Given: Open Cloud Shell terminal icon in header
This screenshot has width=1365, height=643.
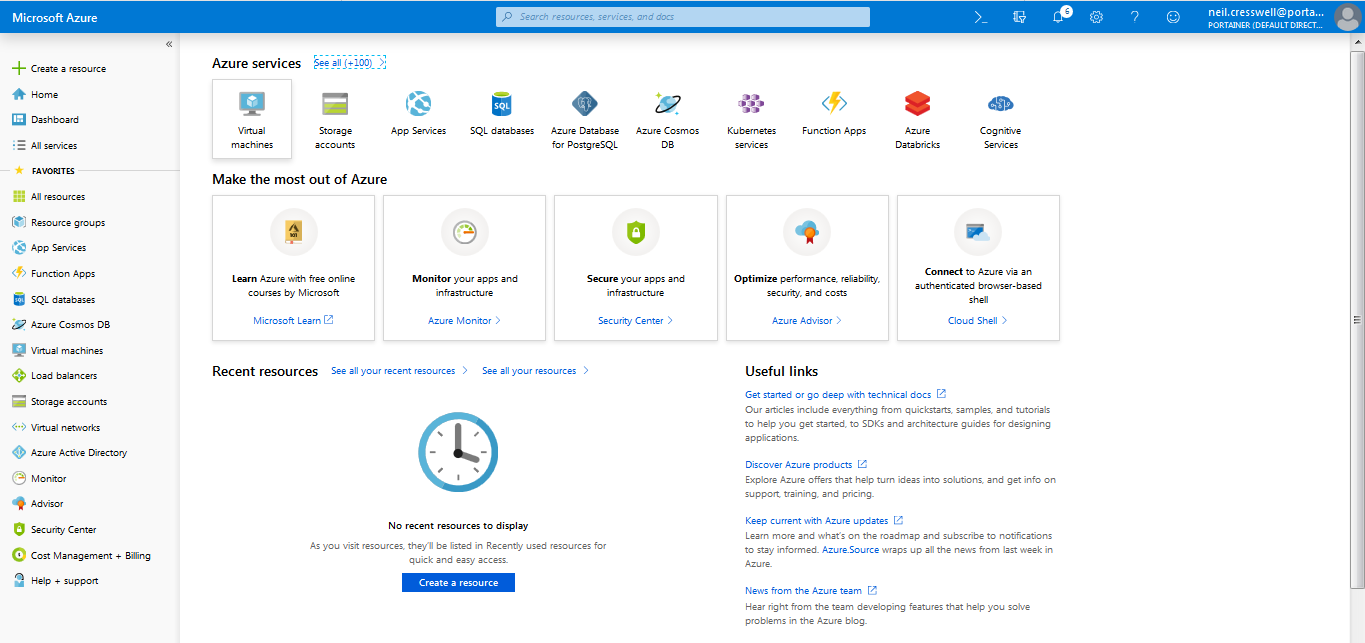Looking at the screenshot, I should [981, 17].
